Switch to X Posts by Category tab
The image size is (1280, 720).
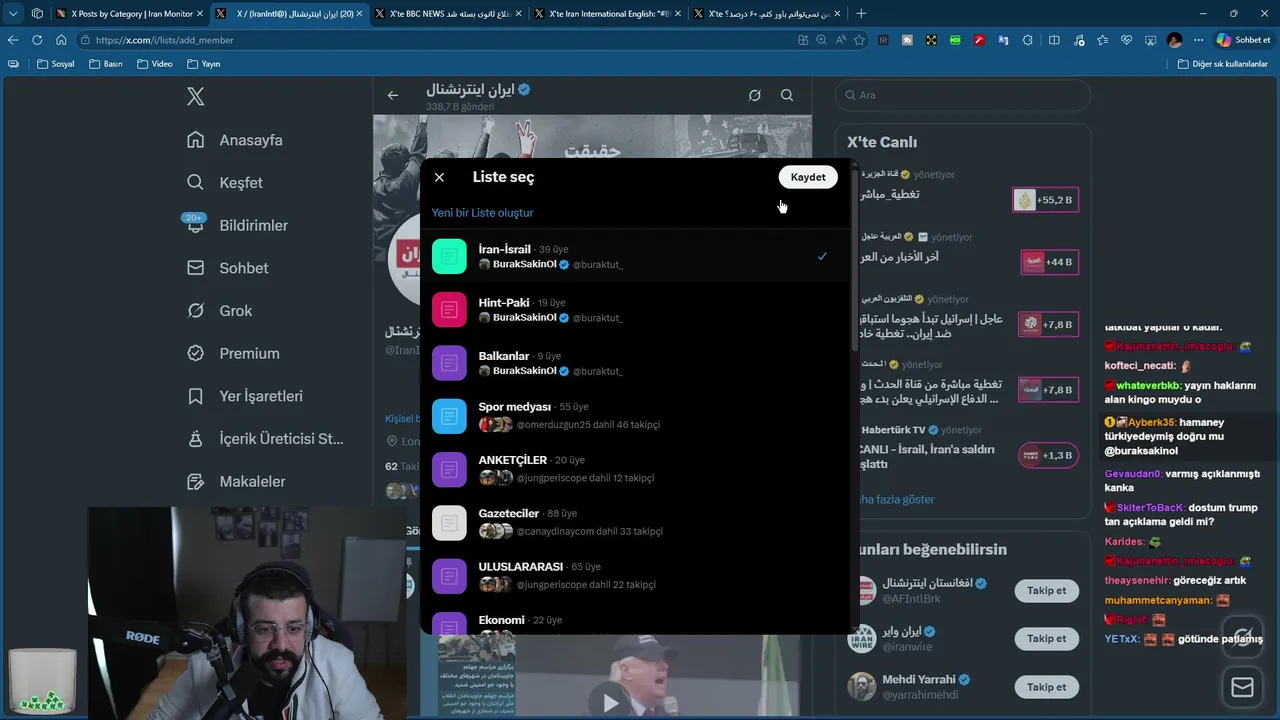pos(129,14)
